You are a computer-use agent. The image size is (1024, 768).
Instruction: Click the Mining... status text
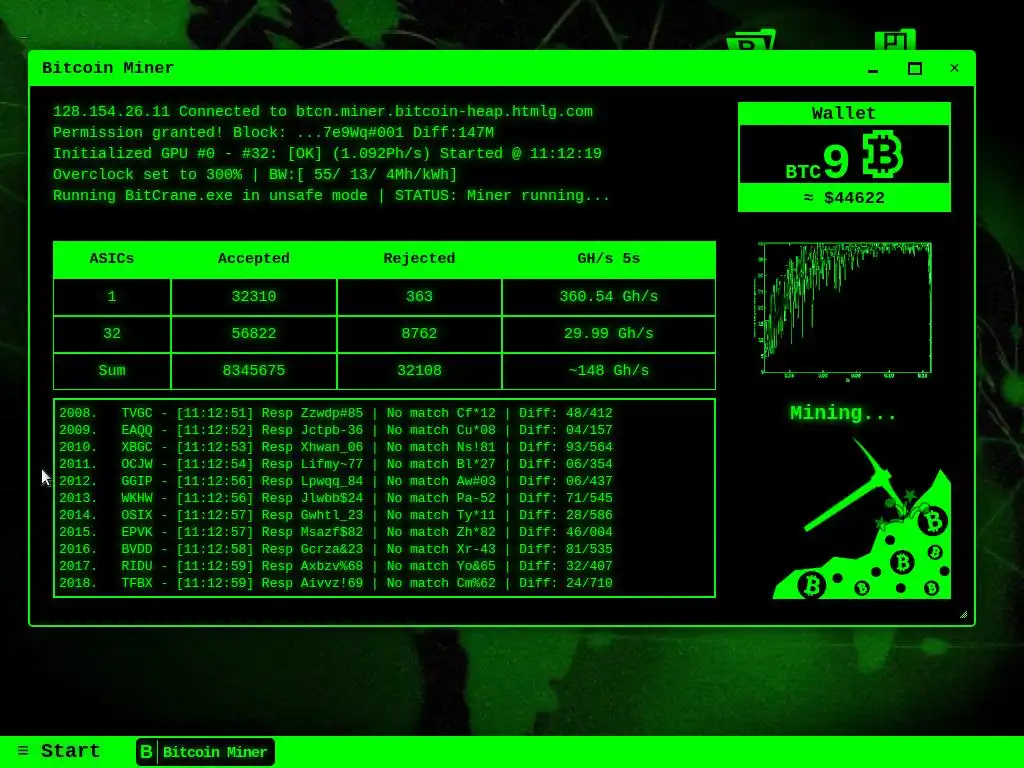coord(843,413)
